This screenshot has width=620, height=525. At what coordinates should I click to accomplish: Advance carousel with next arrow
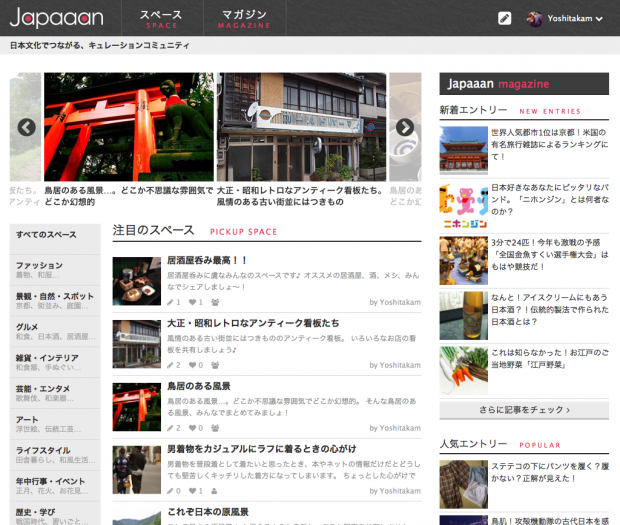click(405, 127)
